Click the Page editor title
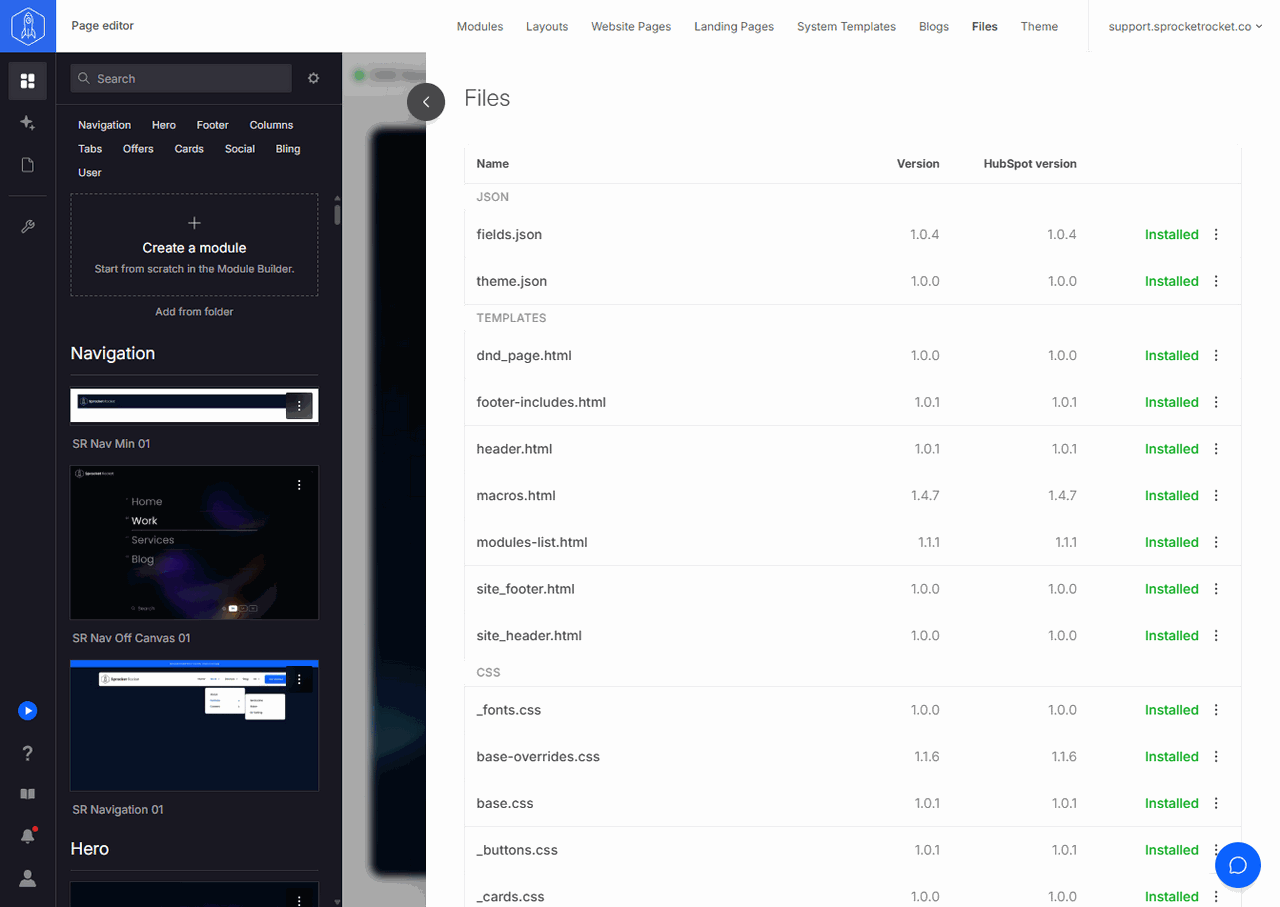Viewport: 1280px width, 907px height. click(x=103, y=26)
